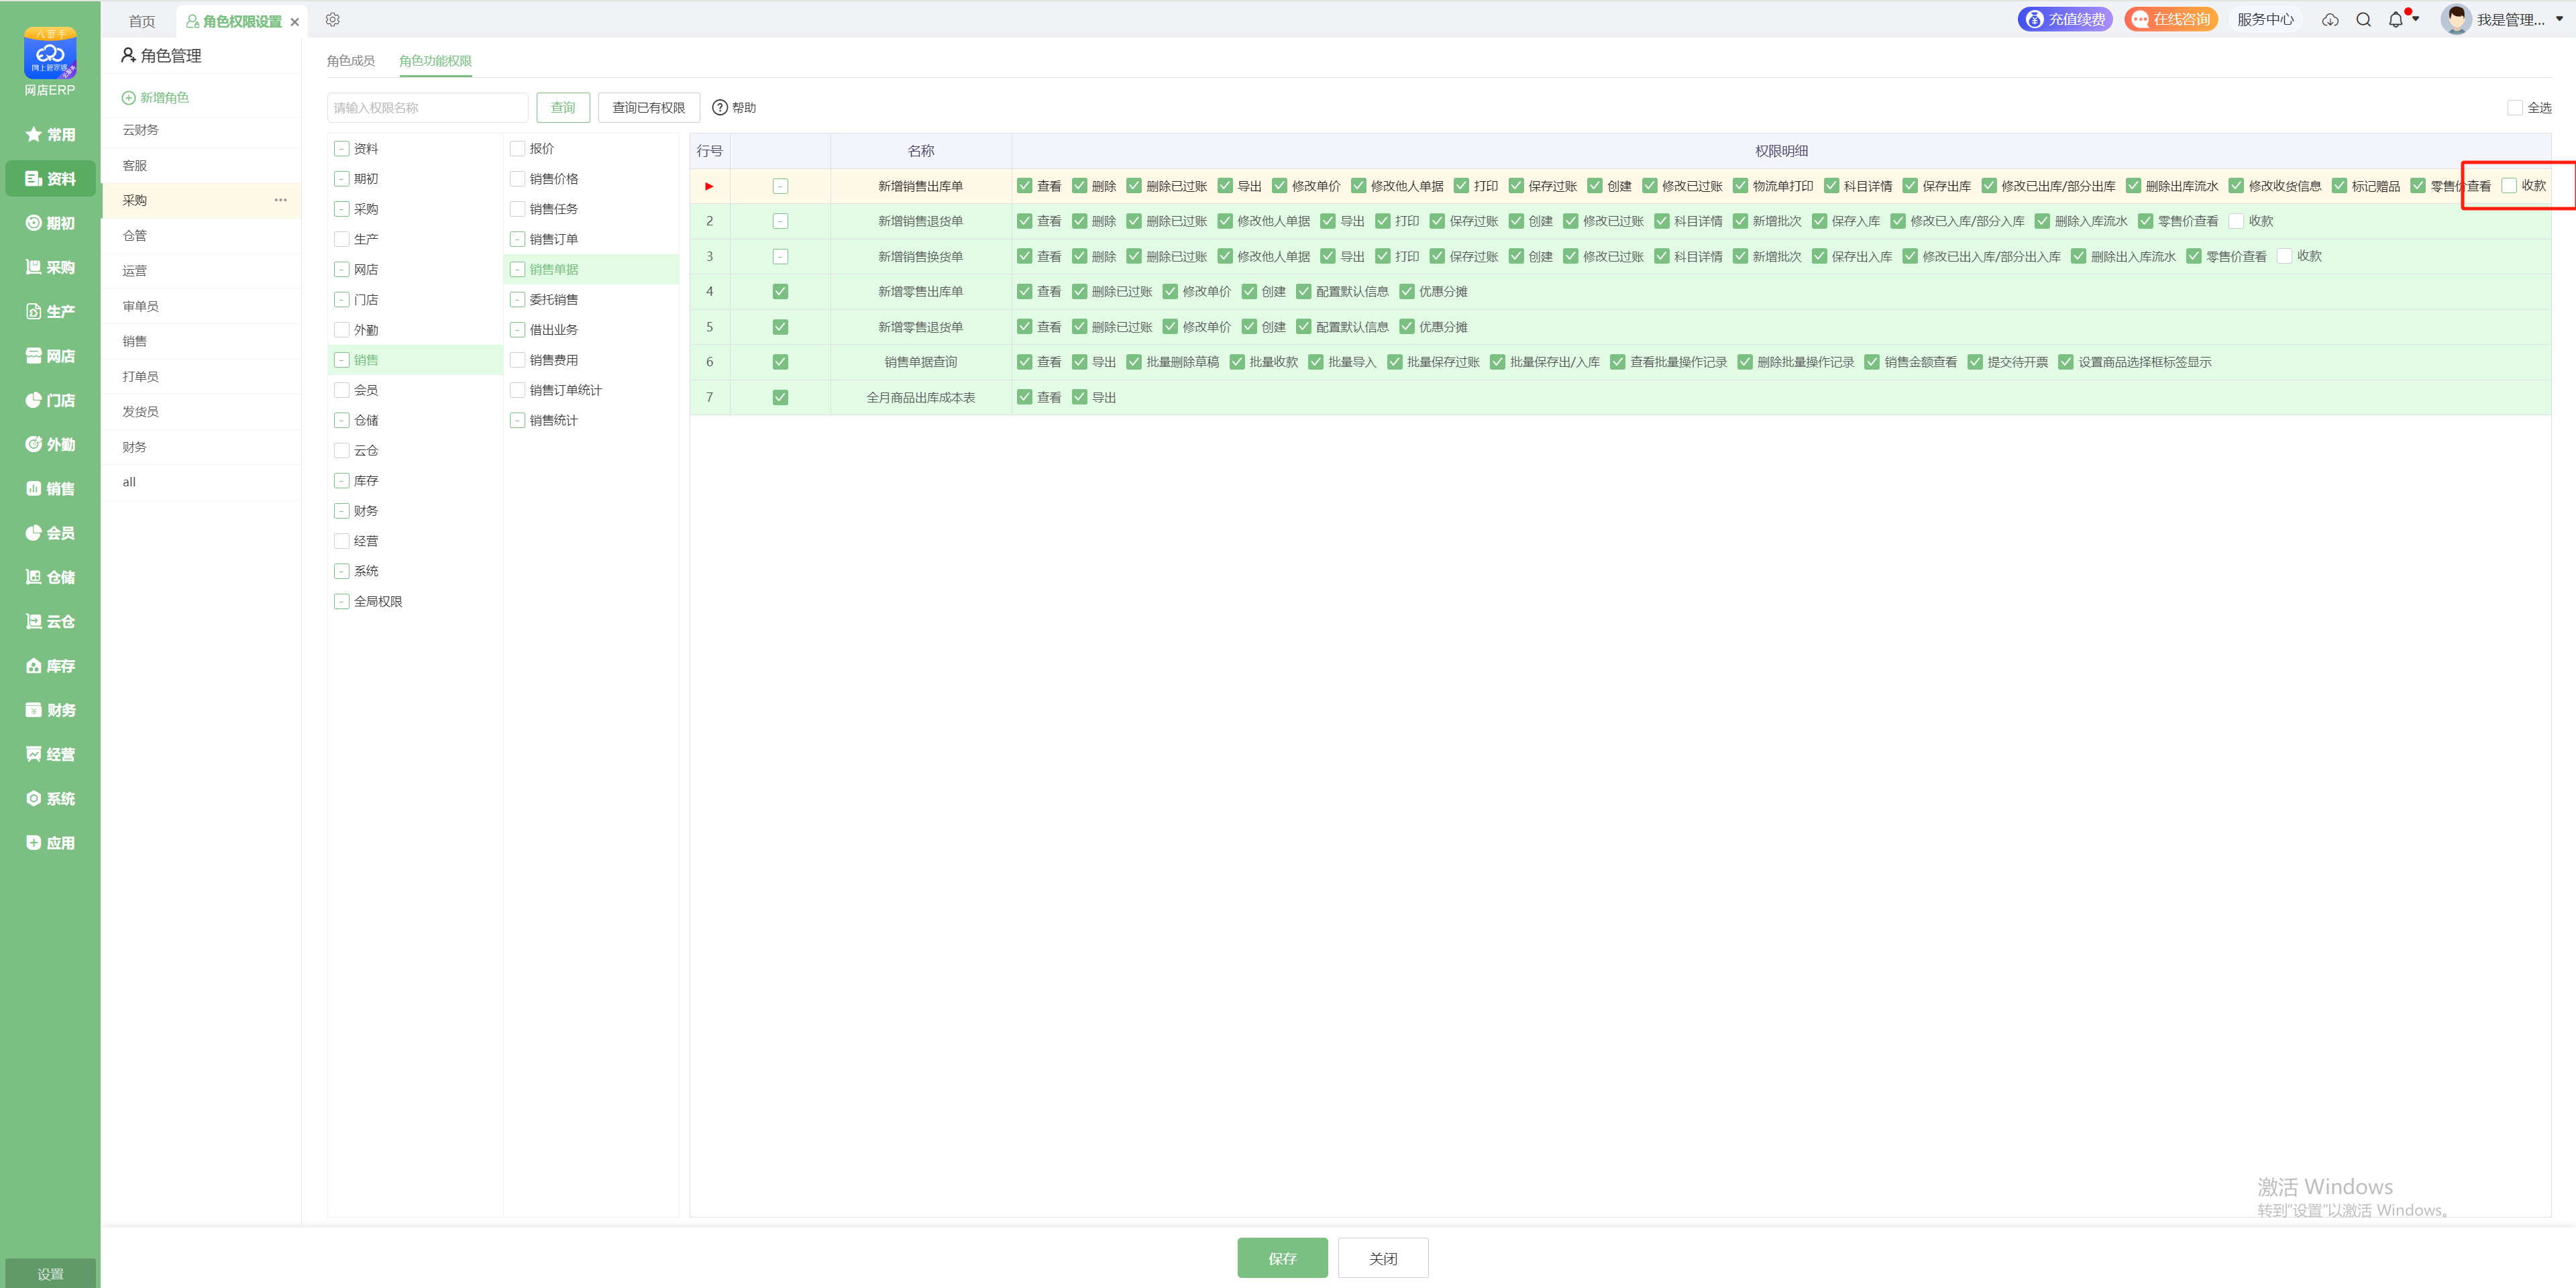The width and height of the screenshot is (2576, 1288).
Task: Click the 新增角色 link
Action: click(x=155, y=97)
